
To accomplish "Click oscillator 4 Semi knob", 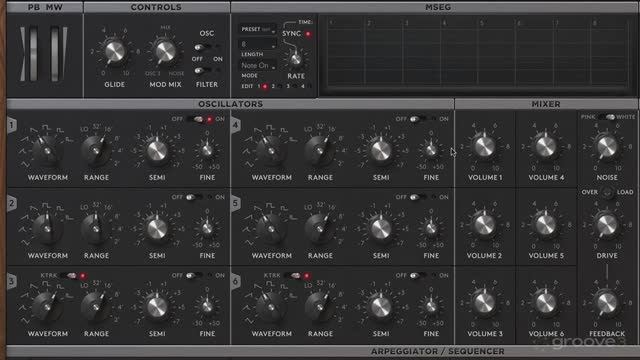I will click(x=381, y=151).
